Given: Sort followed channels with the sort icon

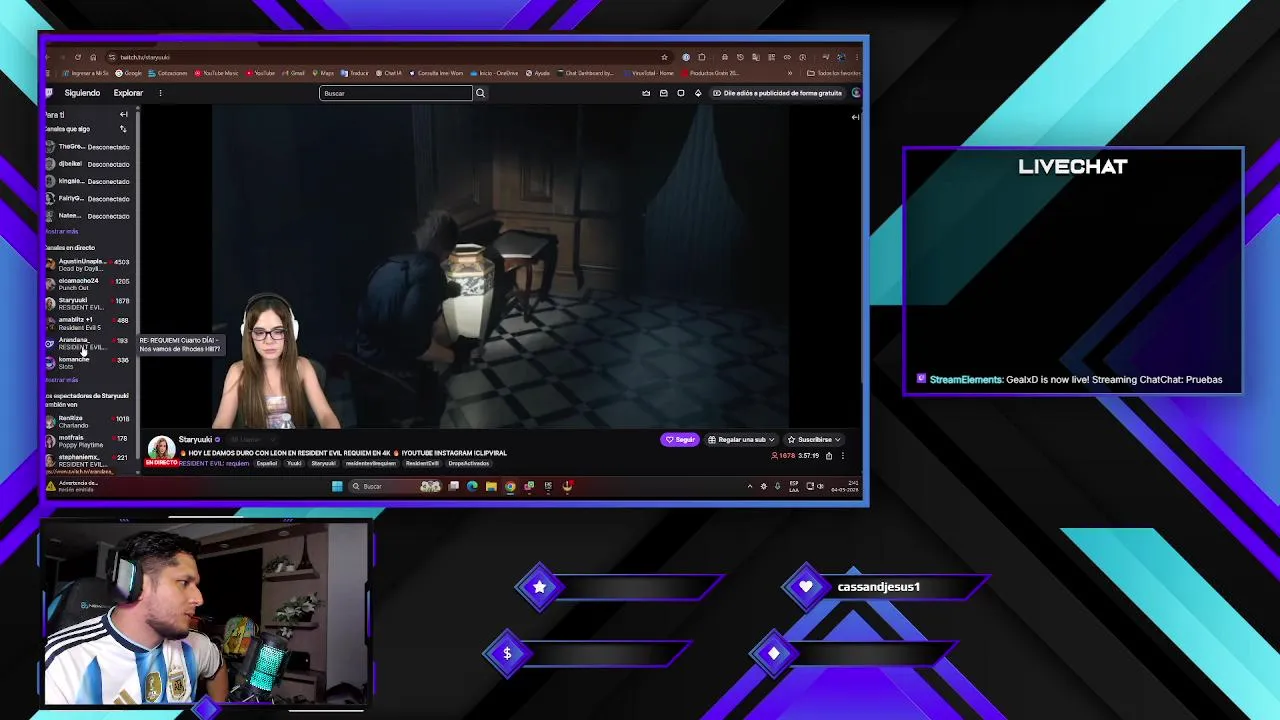Looking at the screenshot, I should [123, 129].
